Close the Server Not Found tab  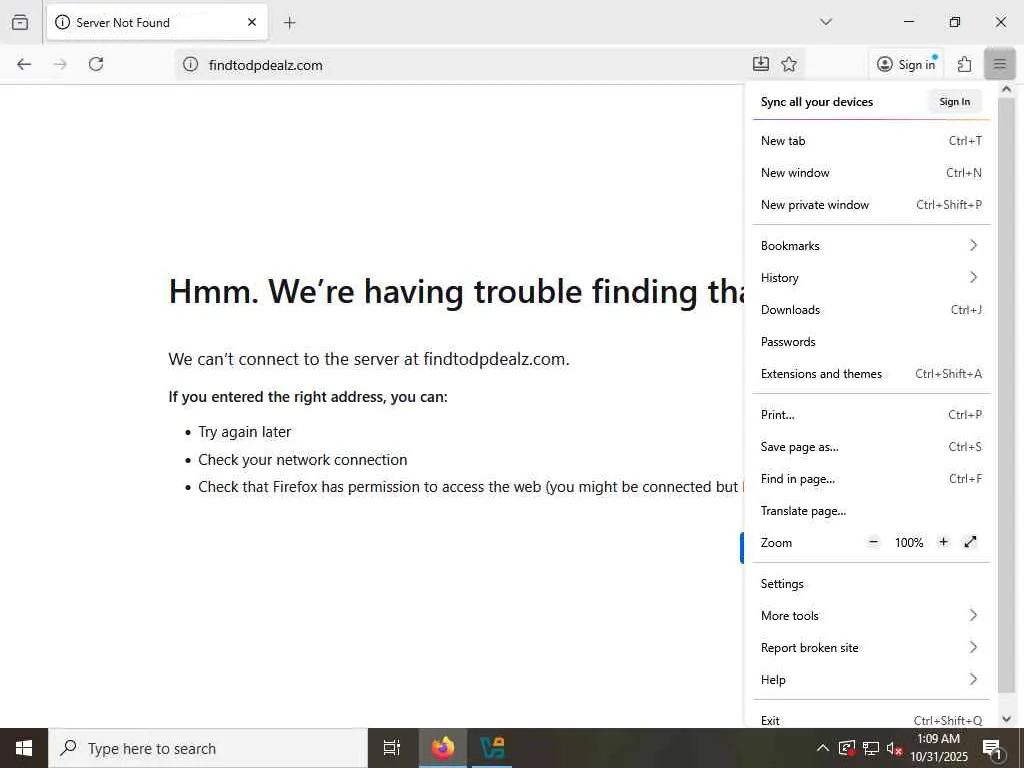point(252,22)
